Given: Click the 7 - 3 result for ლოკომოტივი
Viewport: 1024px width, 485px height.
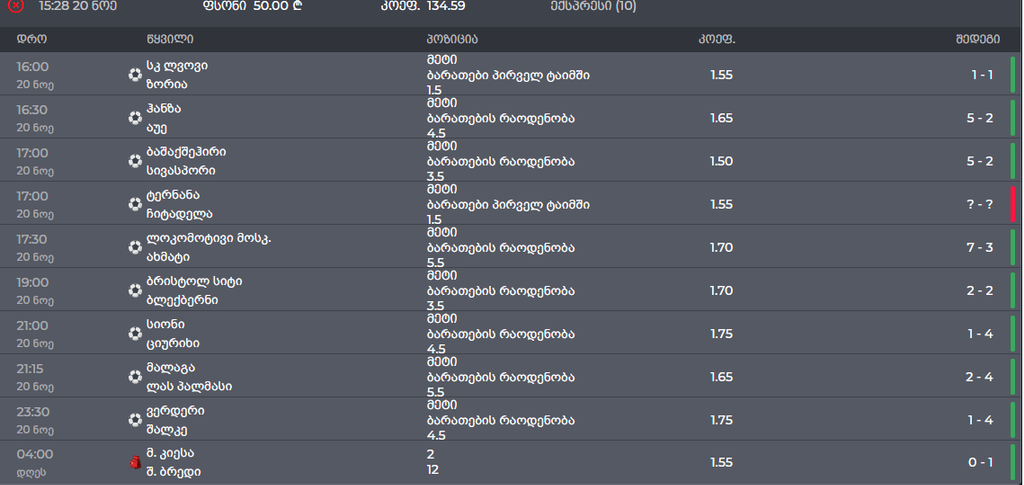Looking at the screenshot, I should click(x=980, y=247).
